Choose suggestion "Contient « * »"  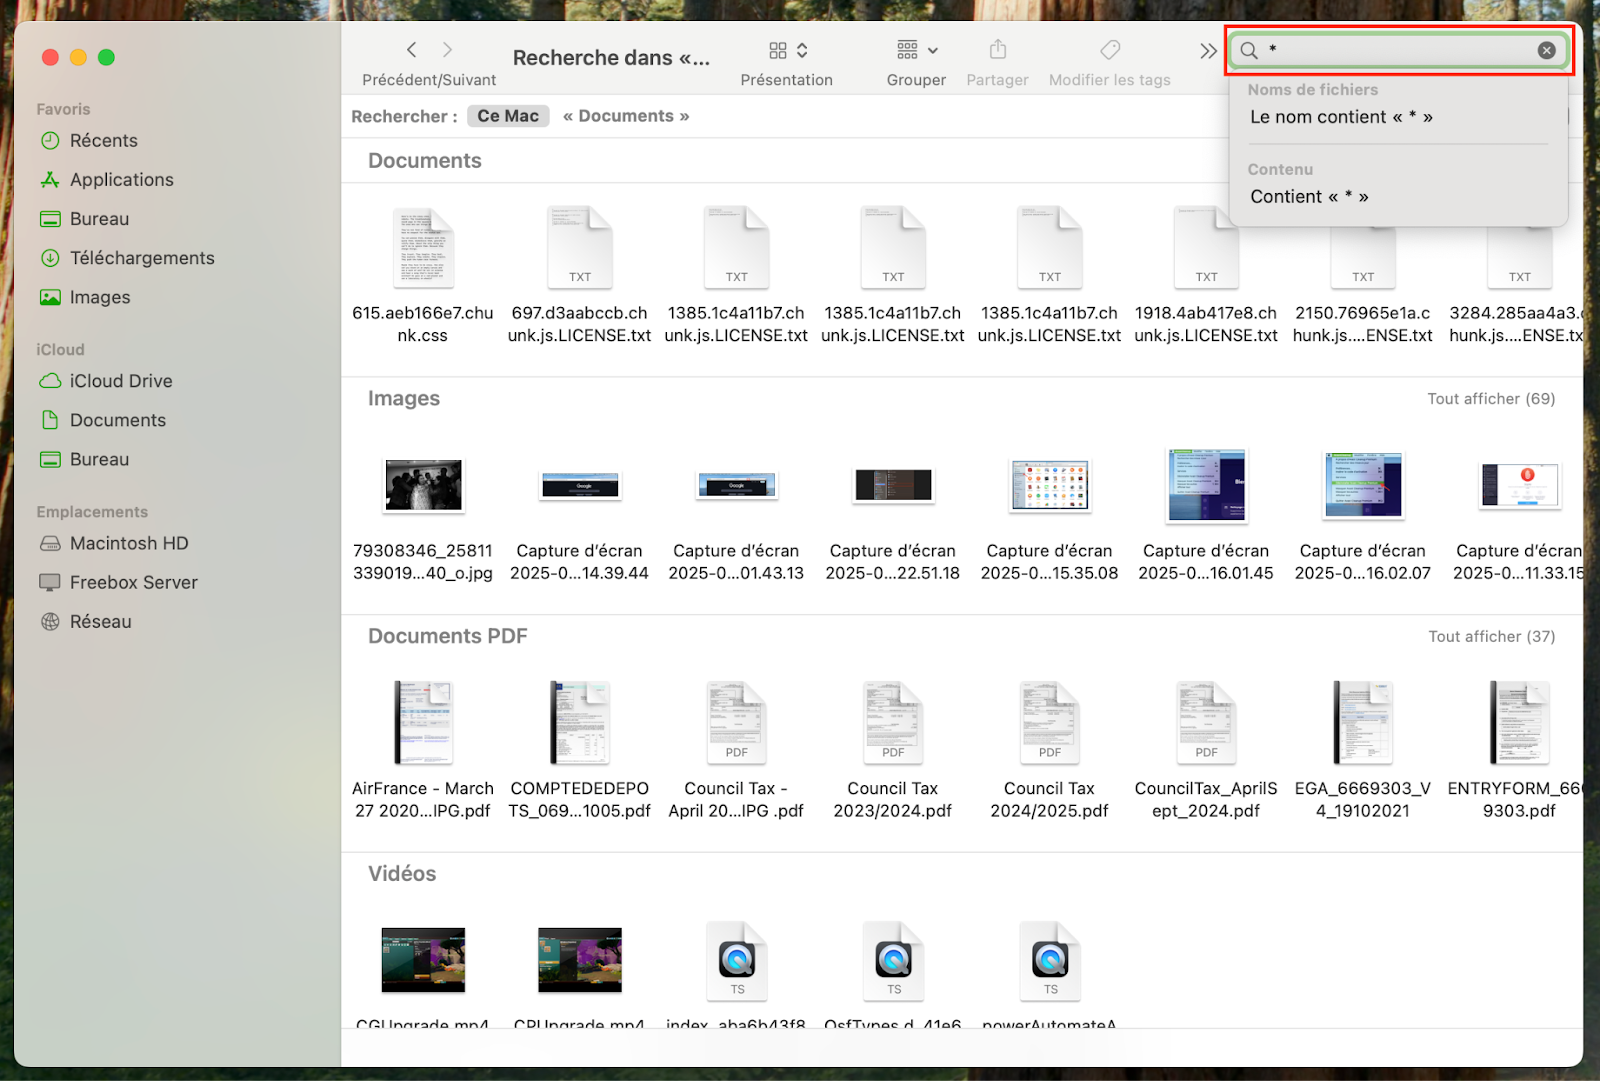(x=1308, y=197)
